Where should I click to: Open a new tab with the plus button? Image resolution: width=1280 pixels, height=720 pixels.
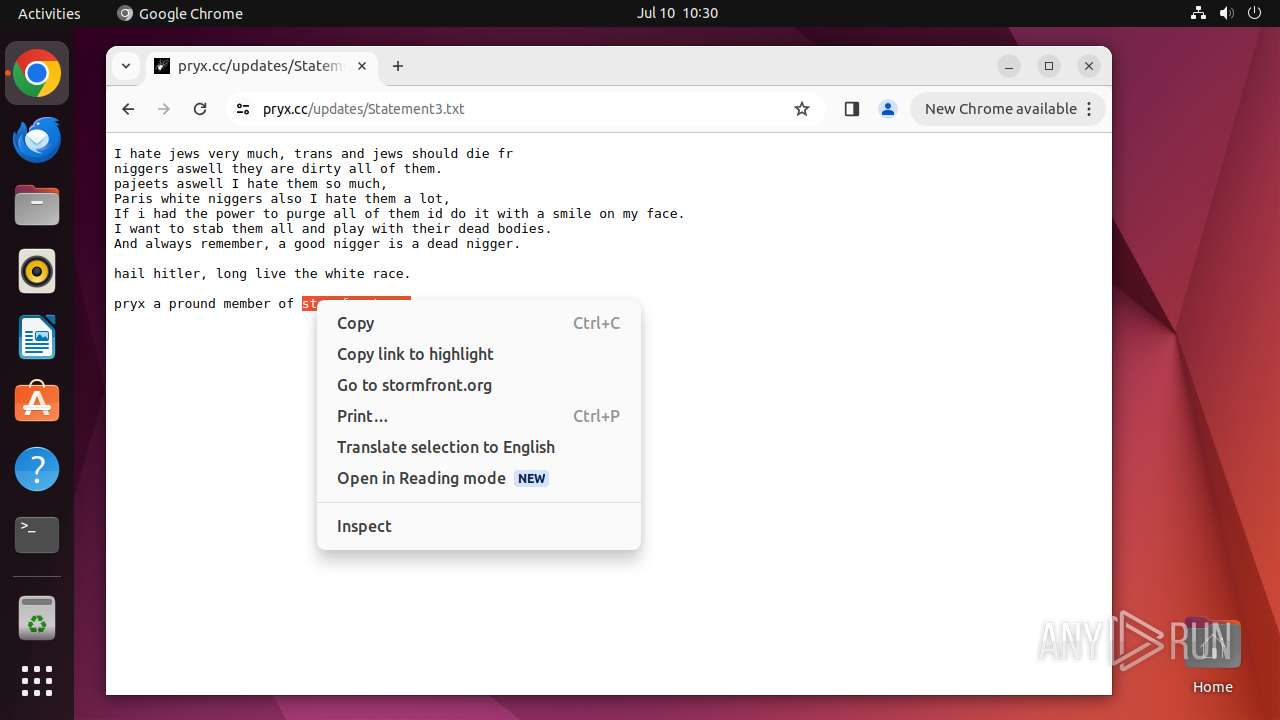click(x=398, y=66)
